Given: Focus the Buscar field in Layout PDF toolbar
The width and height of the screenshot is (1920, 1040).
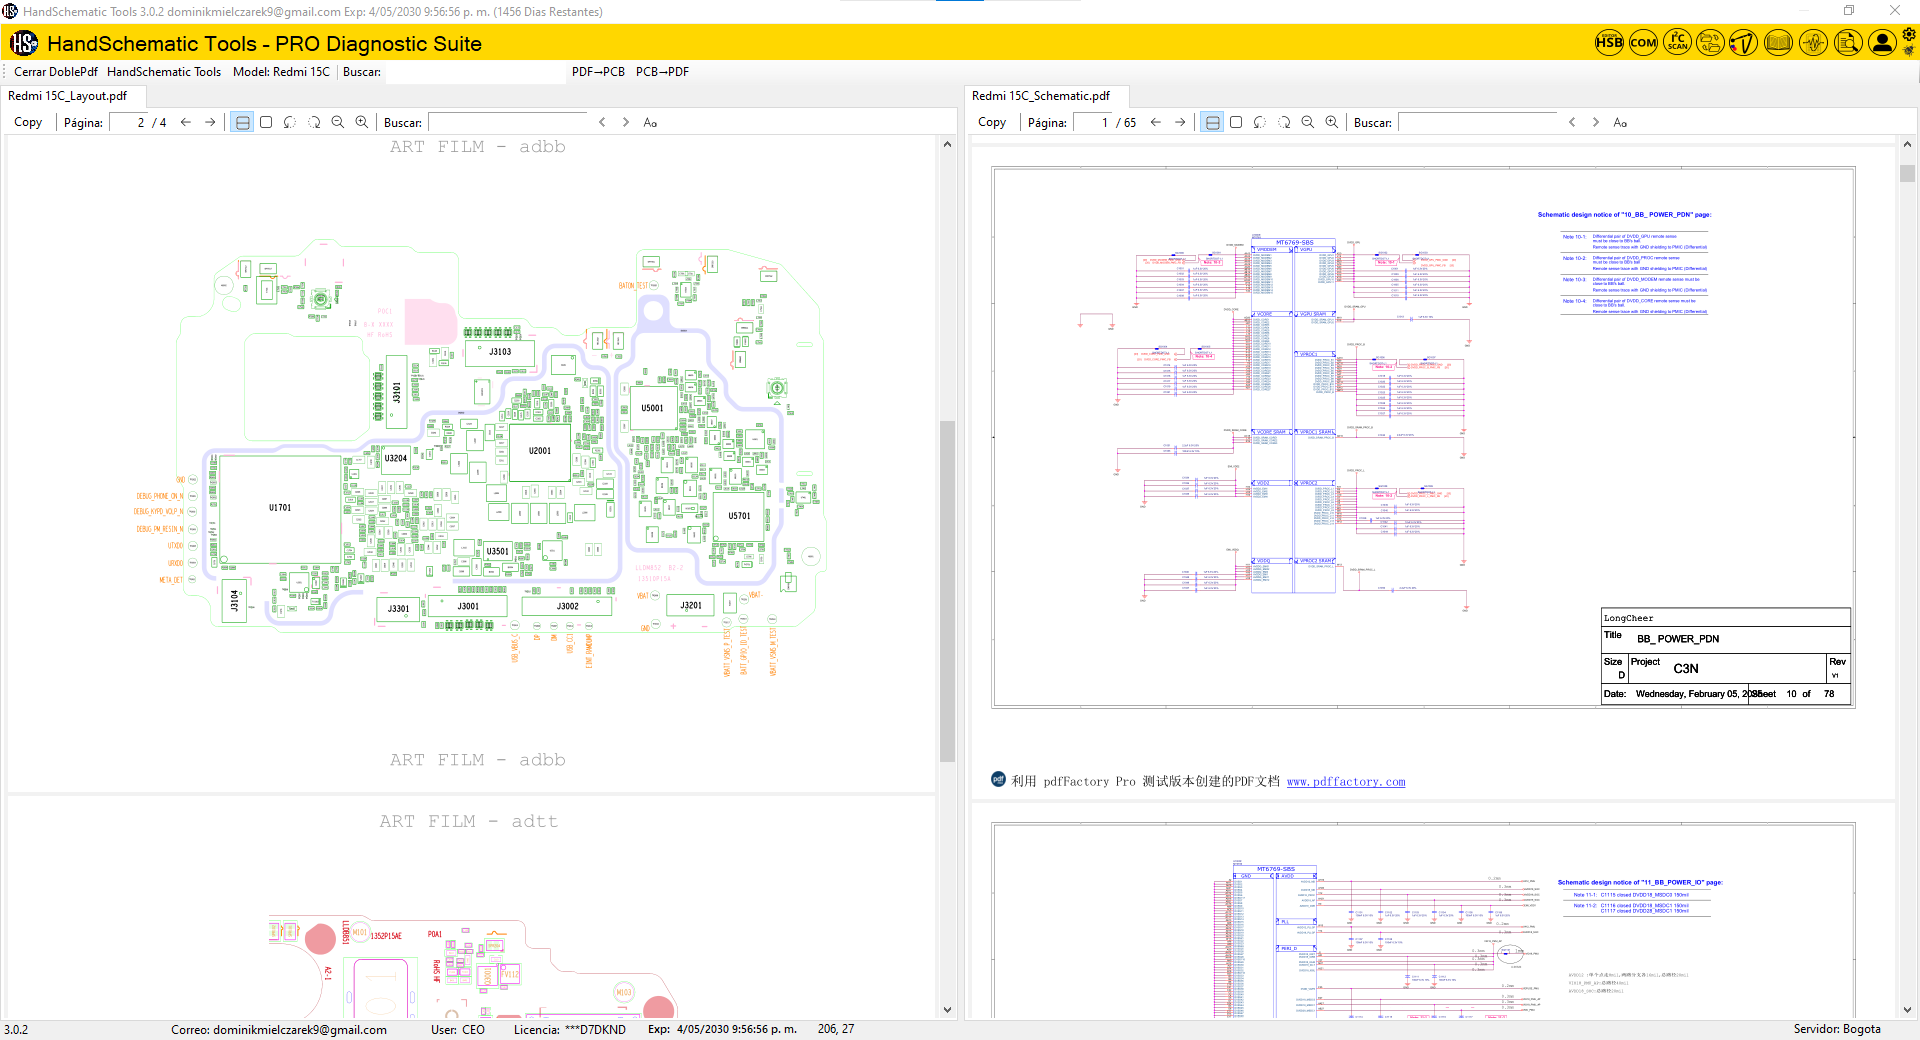Looking at the screenshot, I should tap(507, 122).
